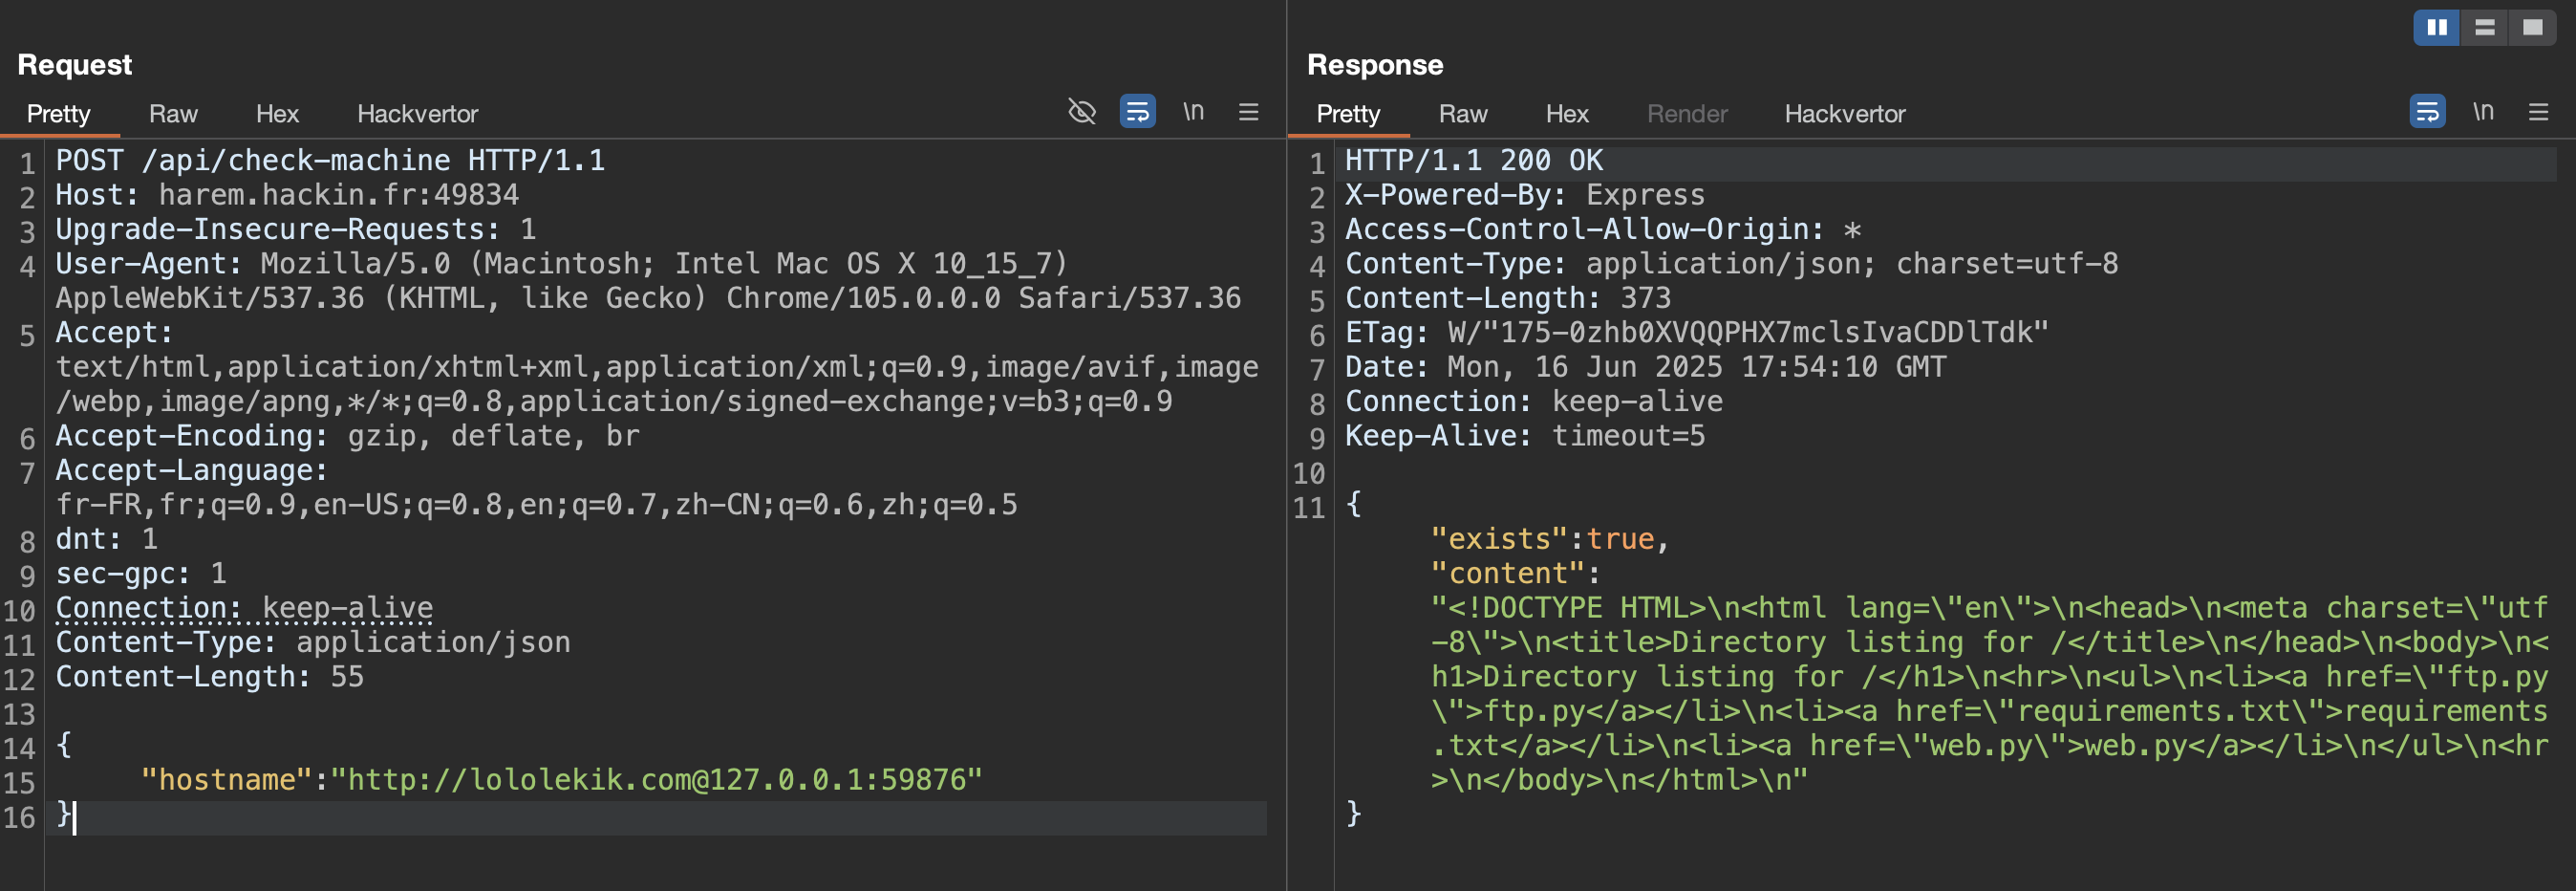Switch to Request Hex tab

tap(277, 114)
